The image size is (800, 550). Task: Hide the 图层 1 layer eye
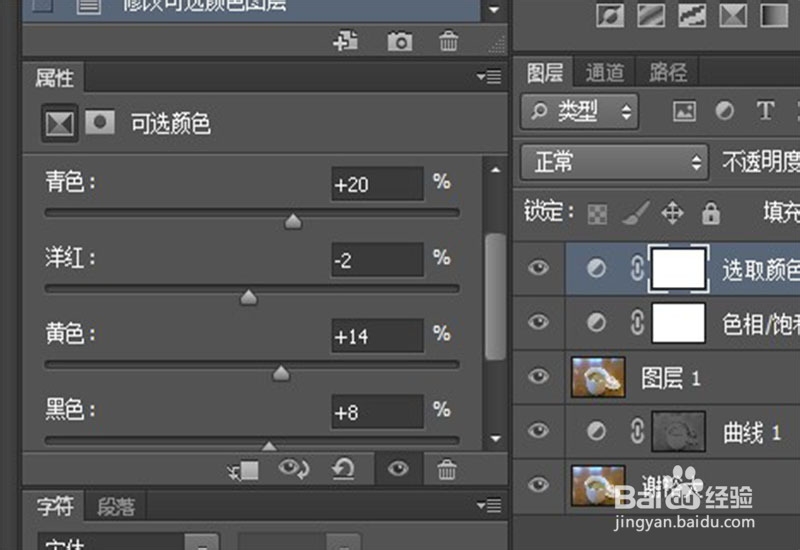[538, 377]
